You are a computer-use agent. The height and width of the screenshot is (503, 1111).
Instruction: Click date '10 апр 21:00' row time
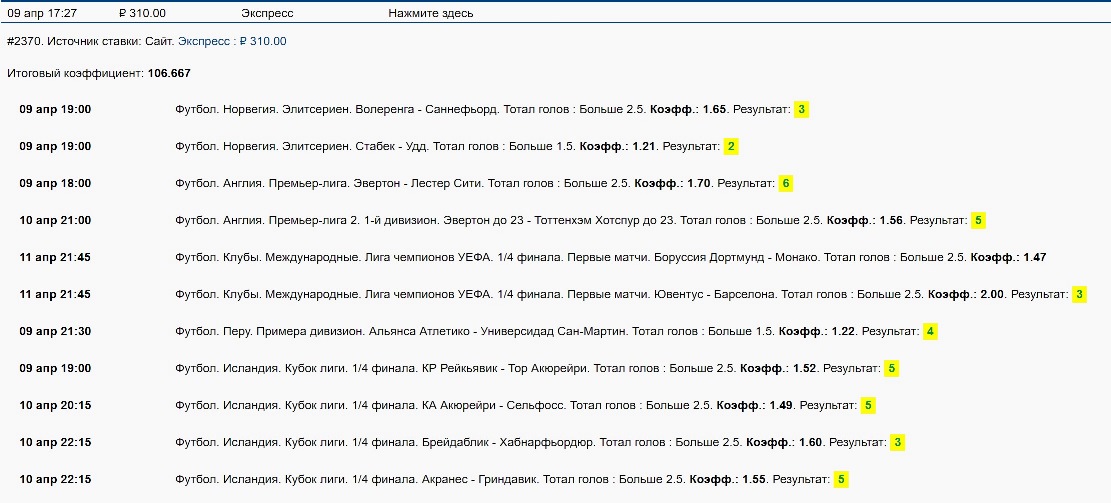coord(55,220)
